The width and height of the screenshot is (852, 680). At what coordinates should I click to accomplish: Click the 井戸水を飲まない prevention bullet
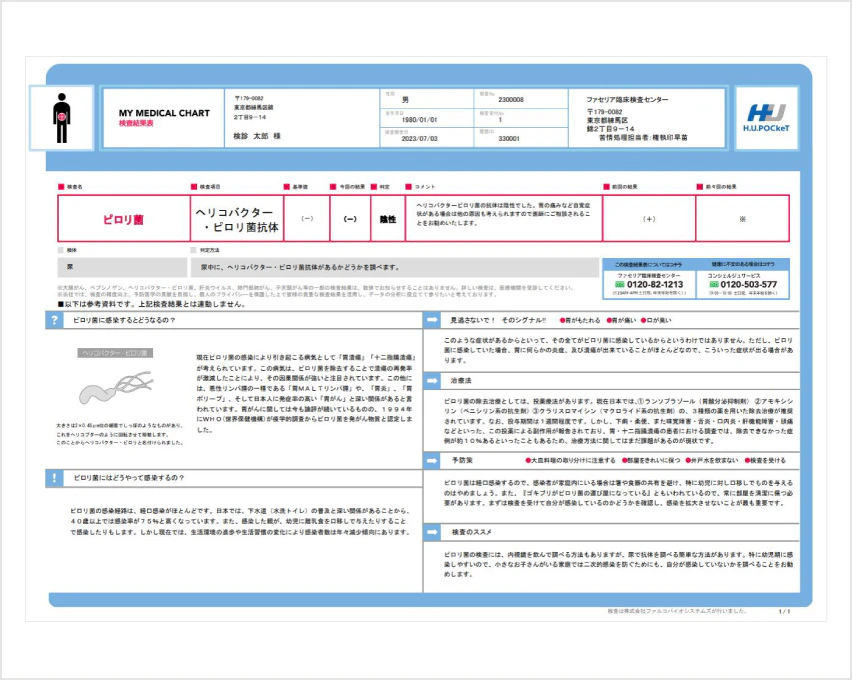(712, 460)
